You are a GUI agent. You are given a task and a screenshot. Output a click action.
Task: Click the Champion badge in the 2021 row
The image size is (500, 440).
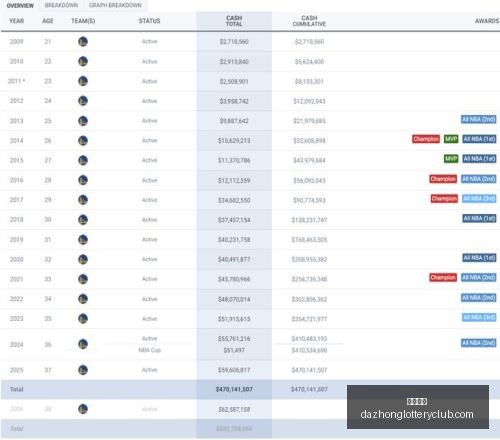[x=443, y=277]
